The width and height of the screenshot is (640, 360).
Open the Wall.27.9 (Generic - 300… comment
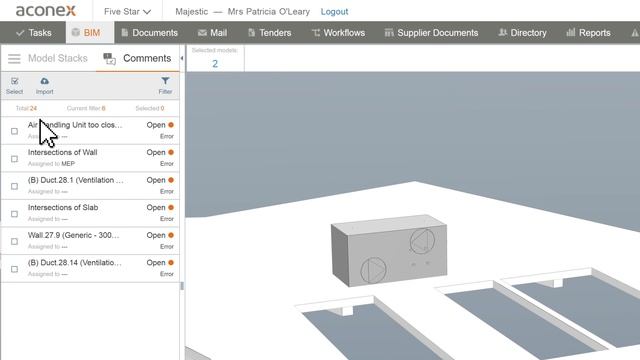pos(73,235)
